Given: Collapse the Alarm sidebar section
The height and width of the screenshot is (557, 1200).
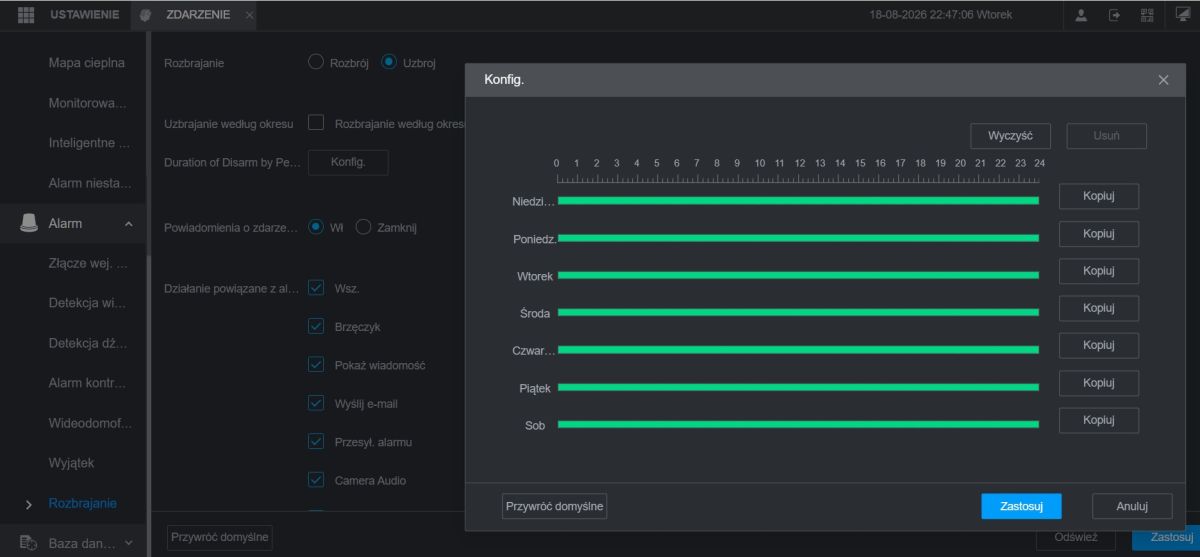Looking at the screenshot, I should click(x=127, y=224).
